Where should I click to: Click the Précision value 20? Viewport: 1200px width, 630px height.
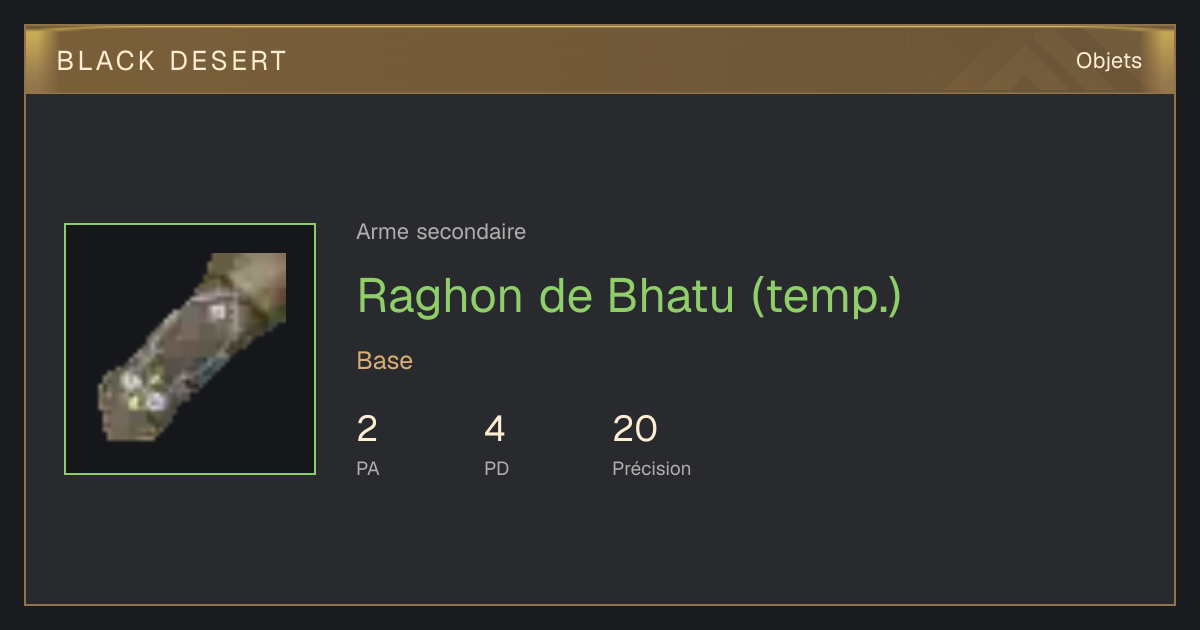tap(635, 429)
